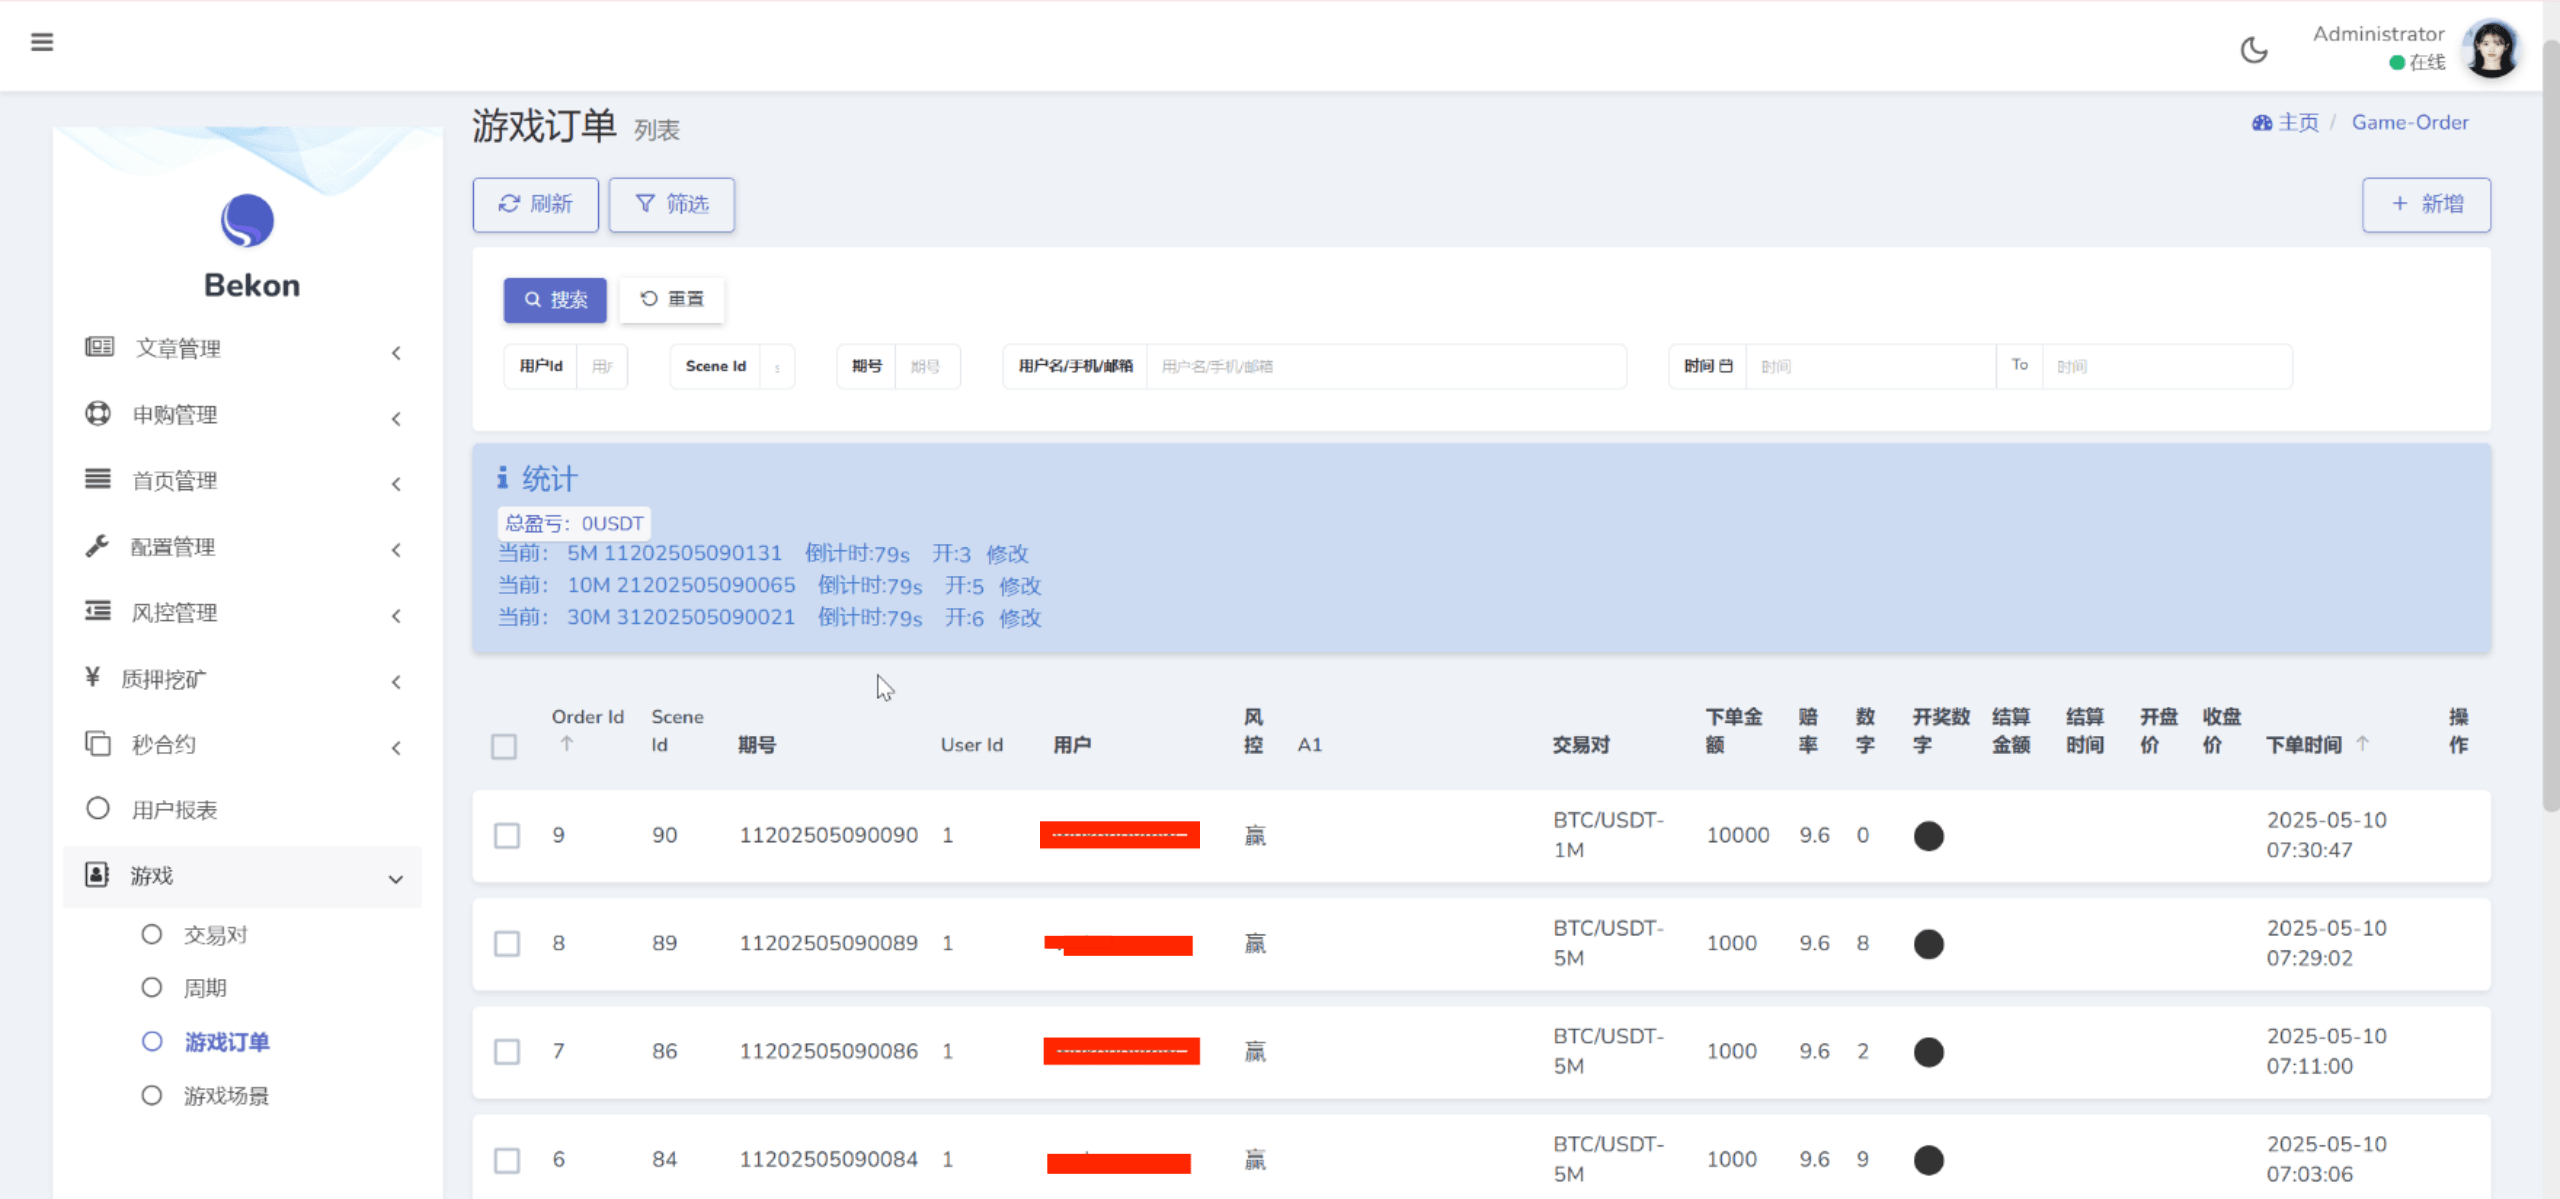2560x1199 pixels.
Task: Tick the checkbox for order 9
Action: pyautogui.click(x=507, y=836)
